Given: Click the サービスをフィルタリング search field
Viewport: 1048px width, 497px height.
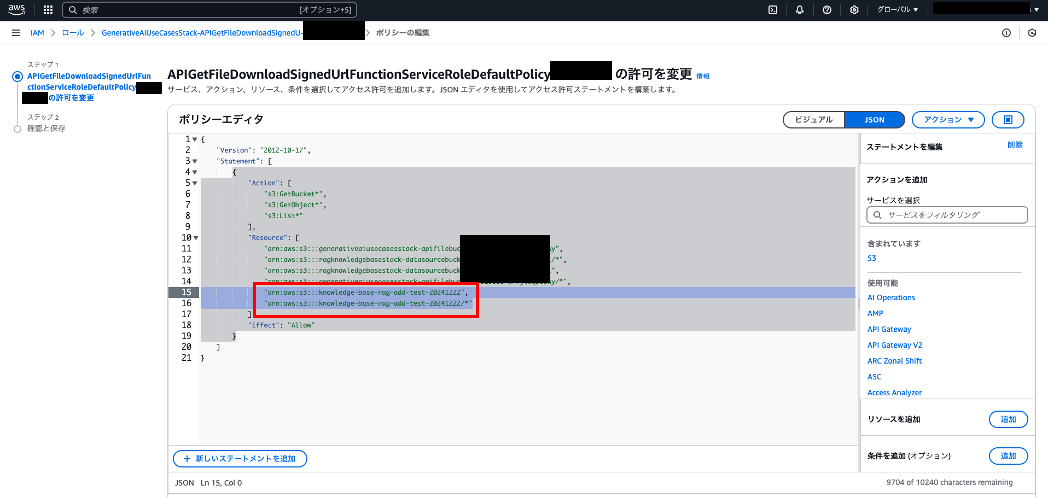Looking at the screenshot, I should 947,214.
